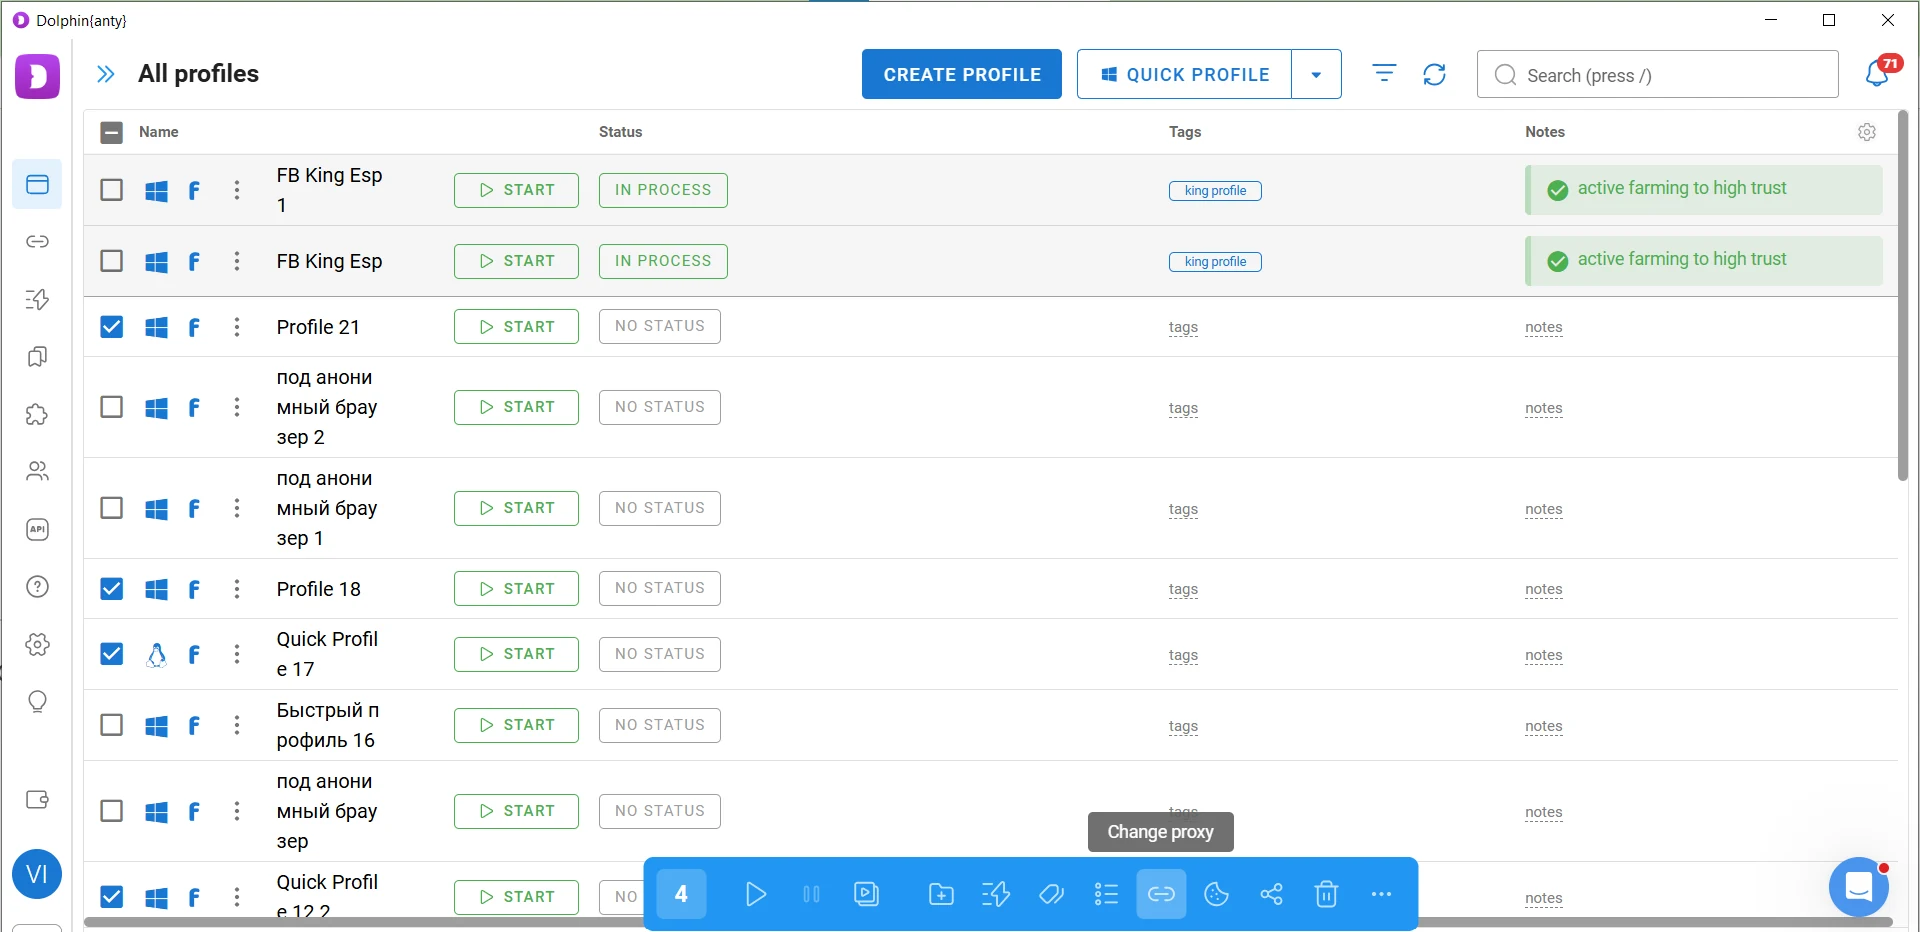Add tags for Profile 21
Viewport: 1920px width, 932px height.
1183,327
